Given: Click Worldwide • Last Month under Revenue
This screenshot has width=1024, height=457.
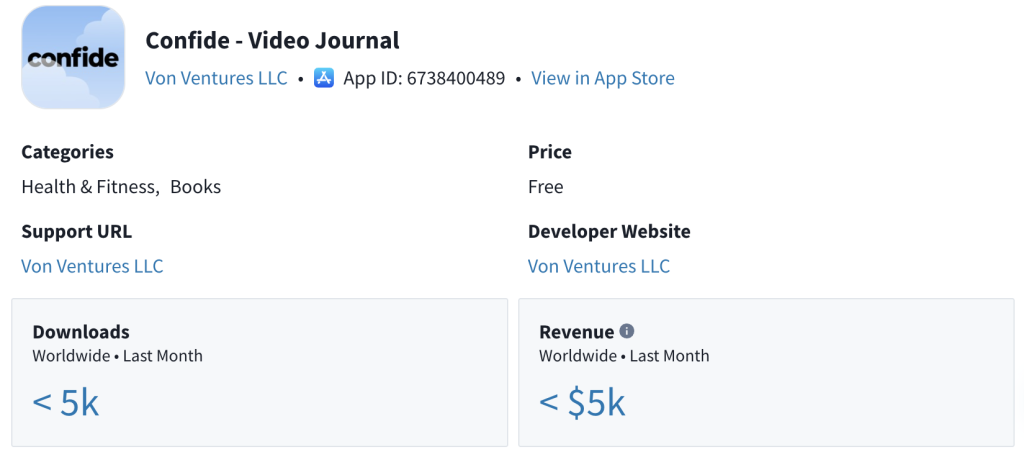Looking at the screenshot, I should coord(624,355).
